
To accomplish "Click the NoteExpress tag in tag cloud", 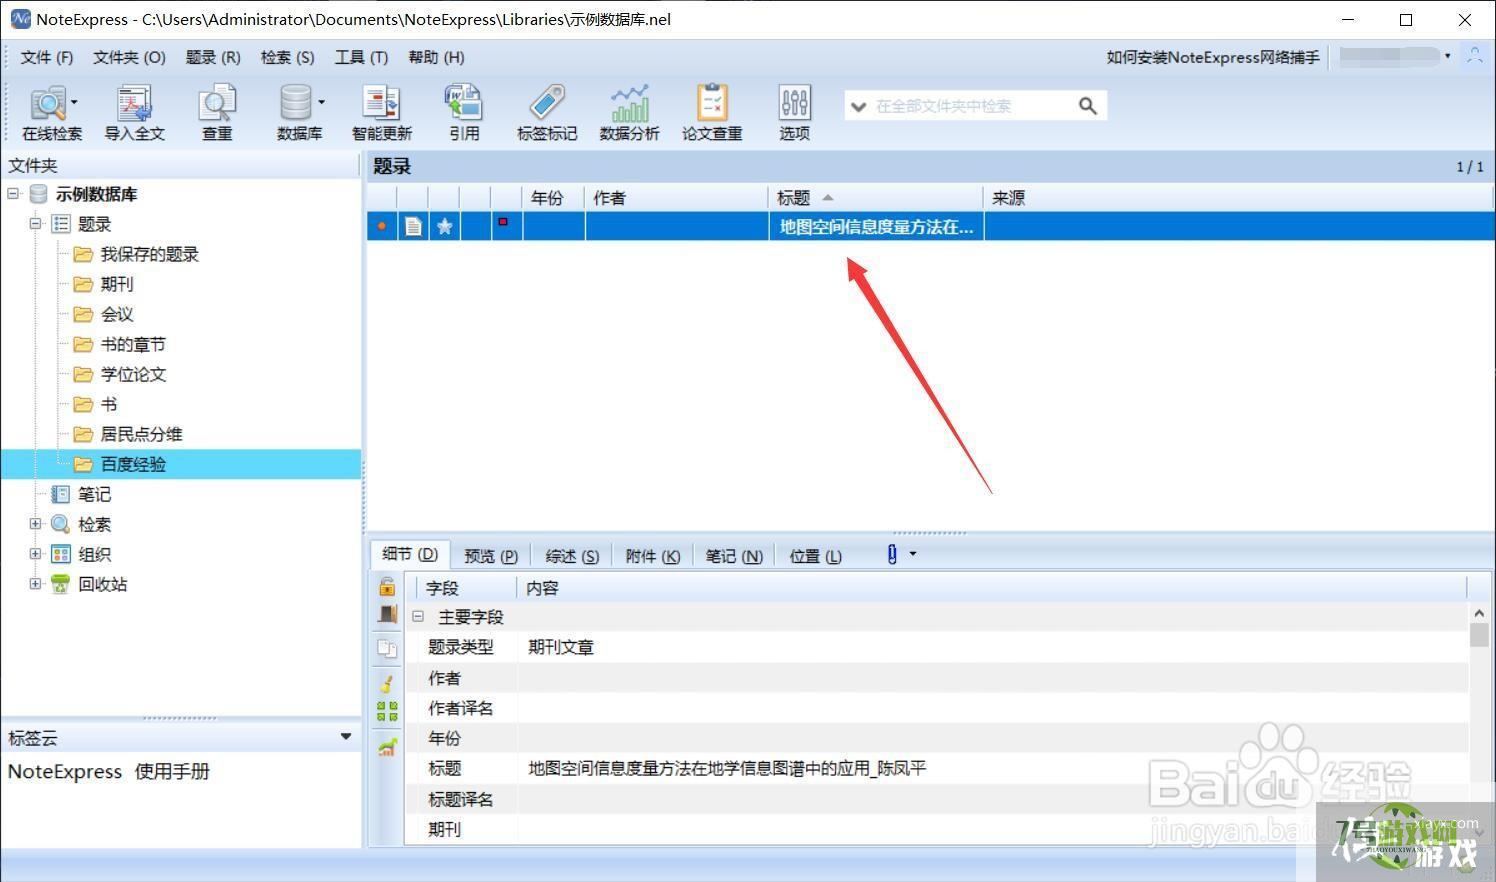I will 65,771.
